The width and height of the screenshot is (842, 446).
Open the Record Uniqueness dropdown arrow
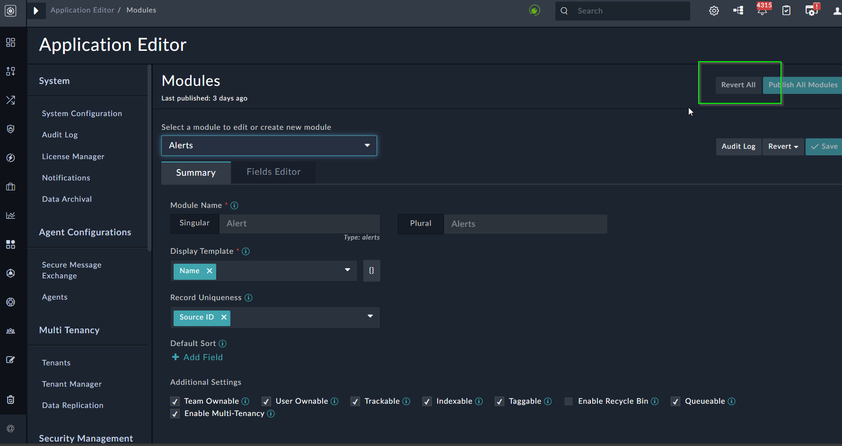pyautogui.click(x=369, y=317)
